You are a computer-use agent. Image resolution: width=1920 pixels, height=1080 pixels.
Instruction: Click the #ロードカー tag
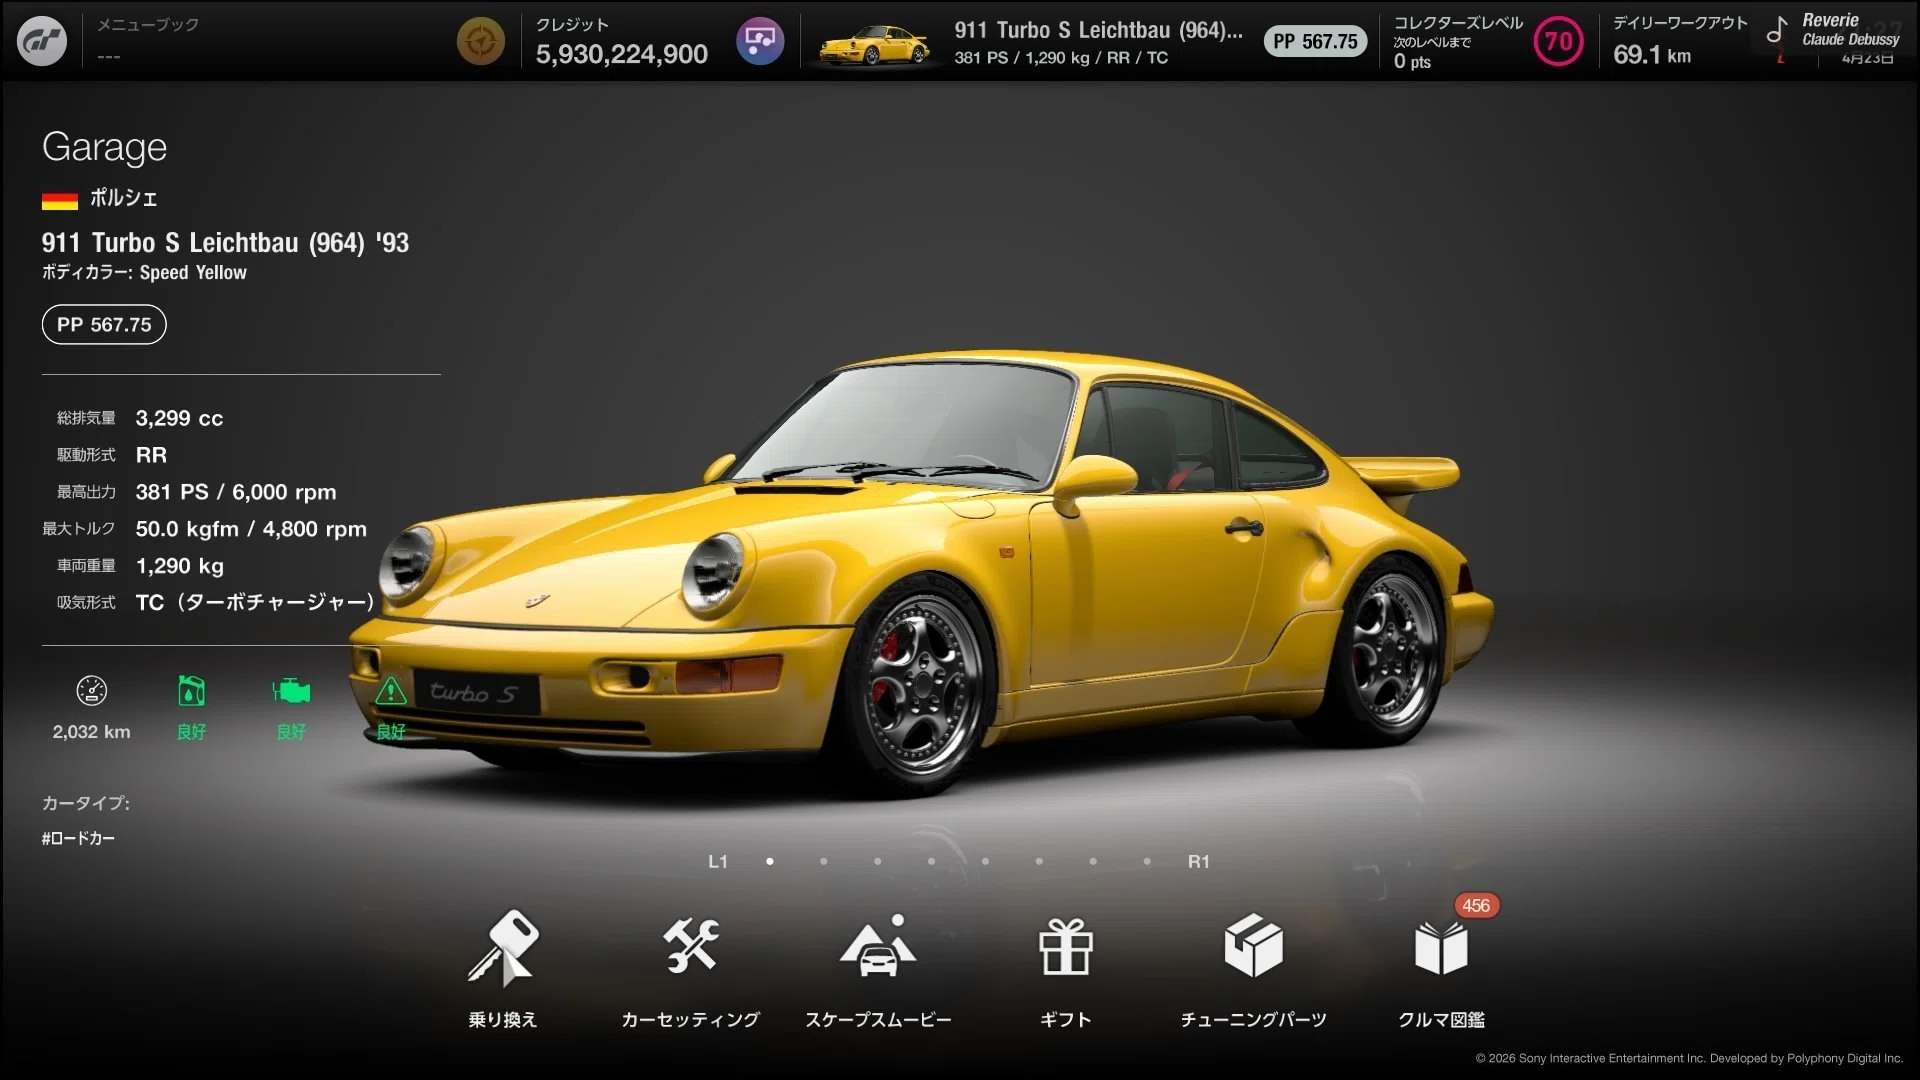pyautogui.click(x=78, y=838)
